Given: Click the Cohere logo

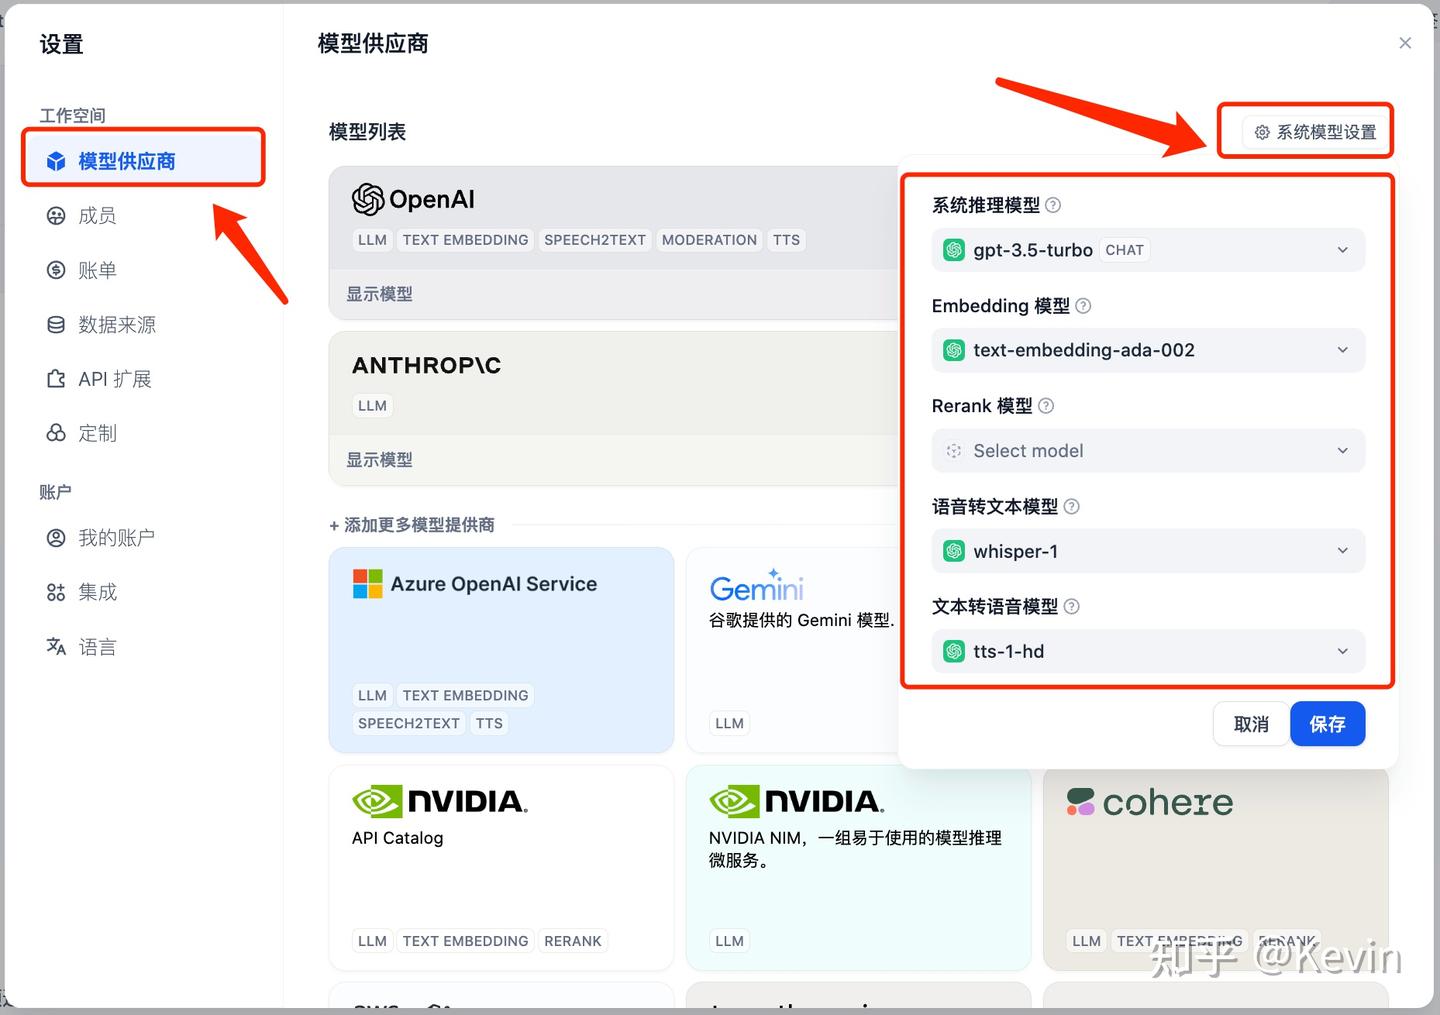Looking at the screenshot, I should [1149, 802].
